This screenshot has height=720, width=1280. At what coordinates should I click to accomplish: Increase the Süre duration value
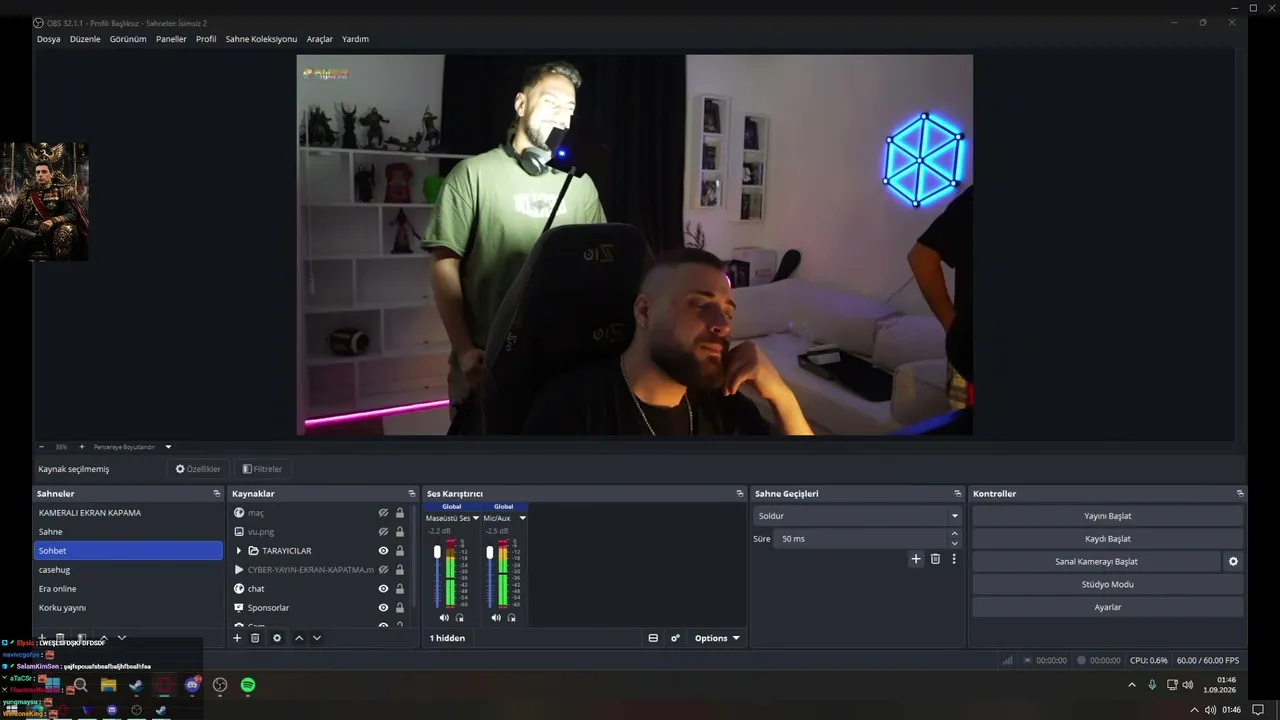click(955, 534)
